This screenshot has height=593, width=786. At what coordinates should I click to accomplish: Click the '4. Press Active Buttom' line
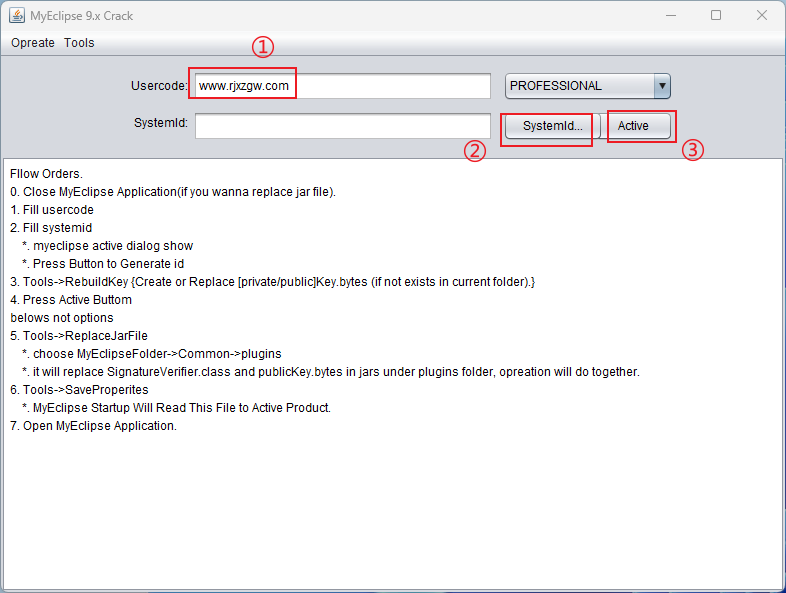pos(71,300)
